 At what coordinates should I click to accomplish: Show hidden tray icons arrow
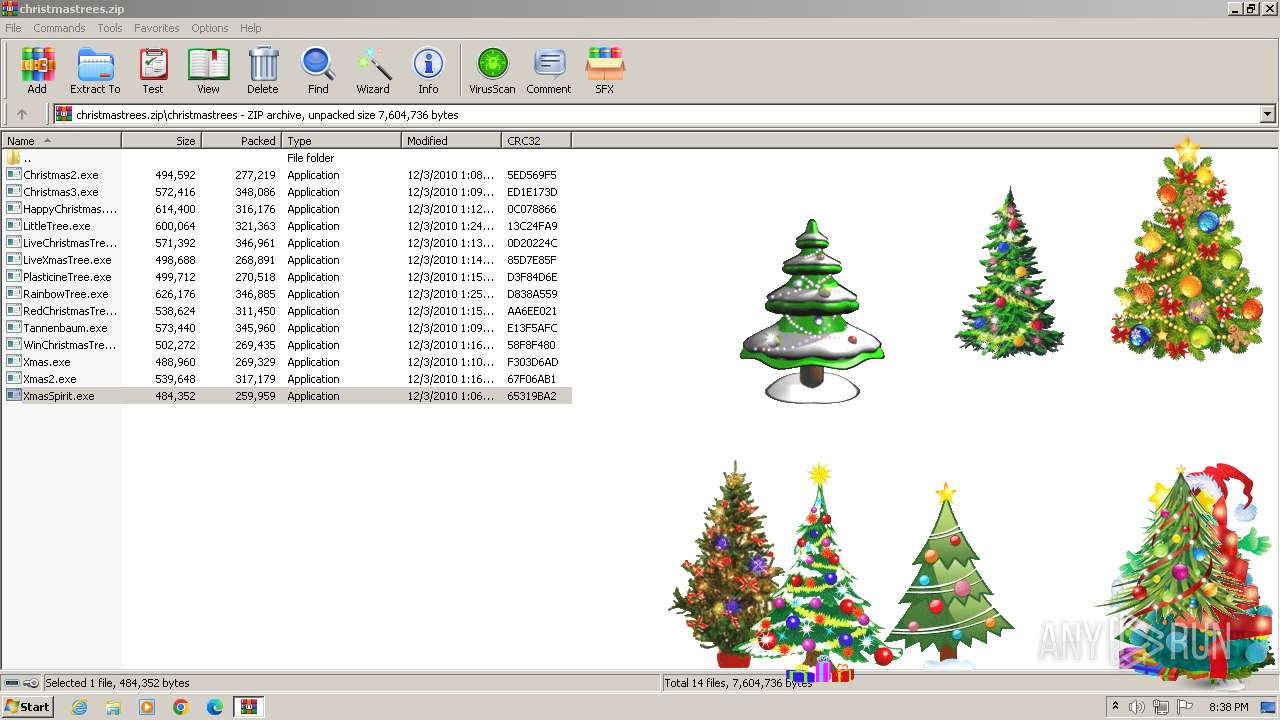pos(1115,707)
